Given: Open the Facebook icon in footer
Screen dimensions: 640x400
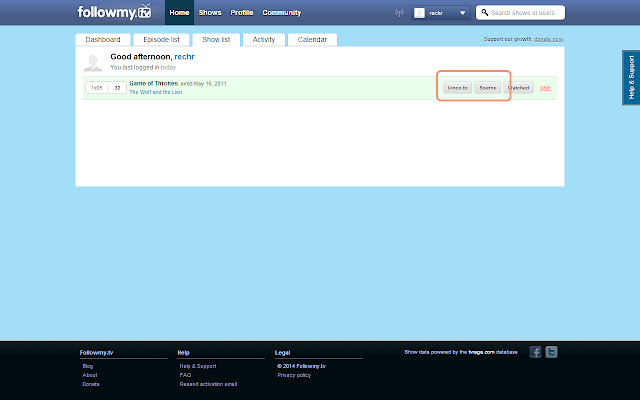Looking at the screenshot, I should click(x=536, y=352).
